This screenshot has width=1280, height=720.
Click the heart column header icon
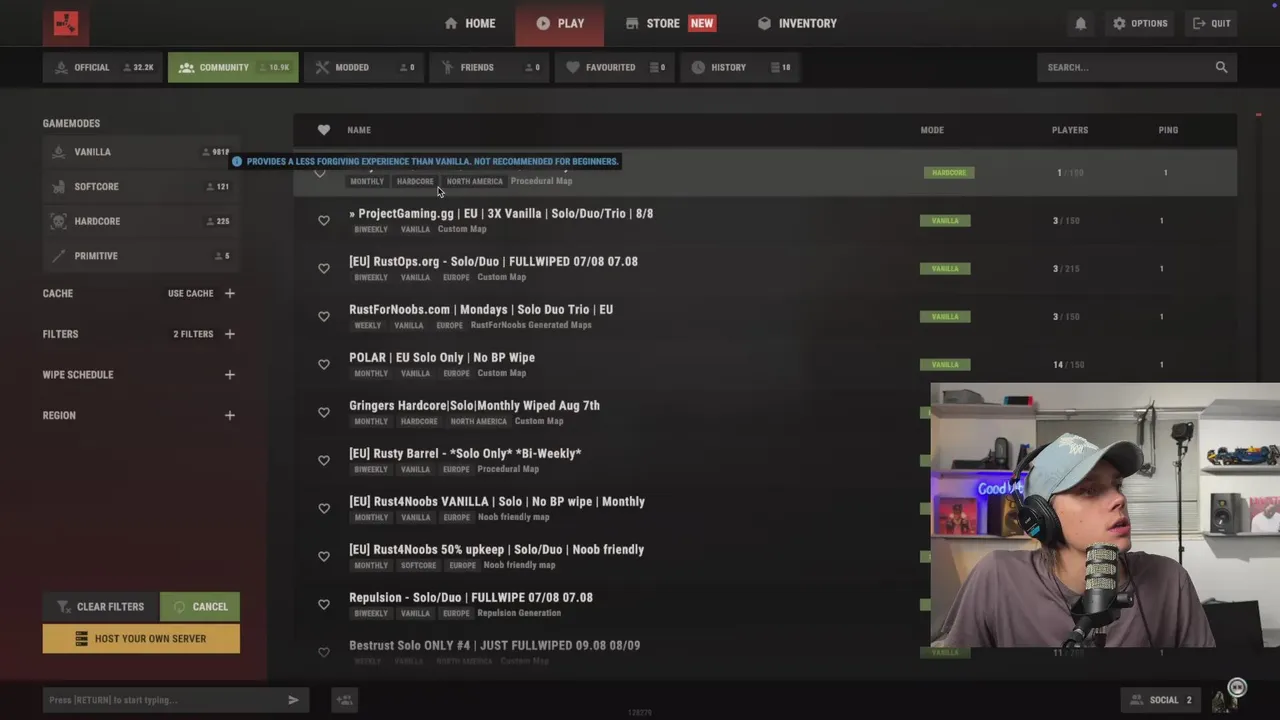(323, 130)
